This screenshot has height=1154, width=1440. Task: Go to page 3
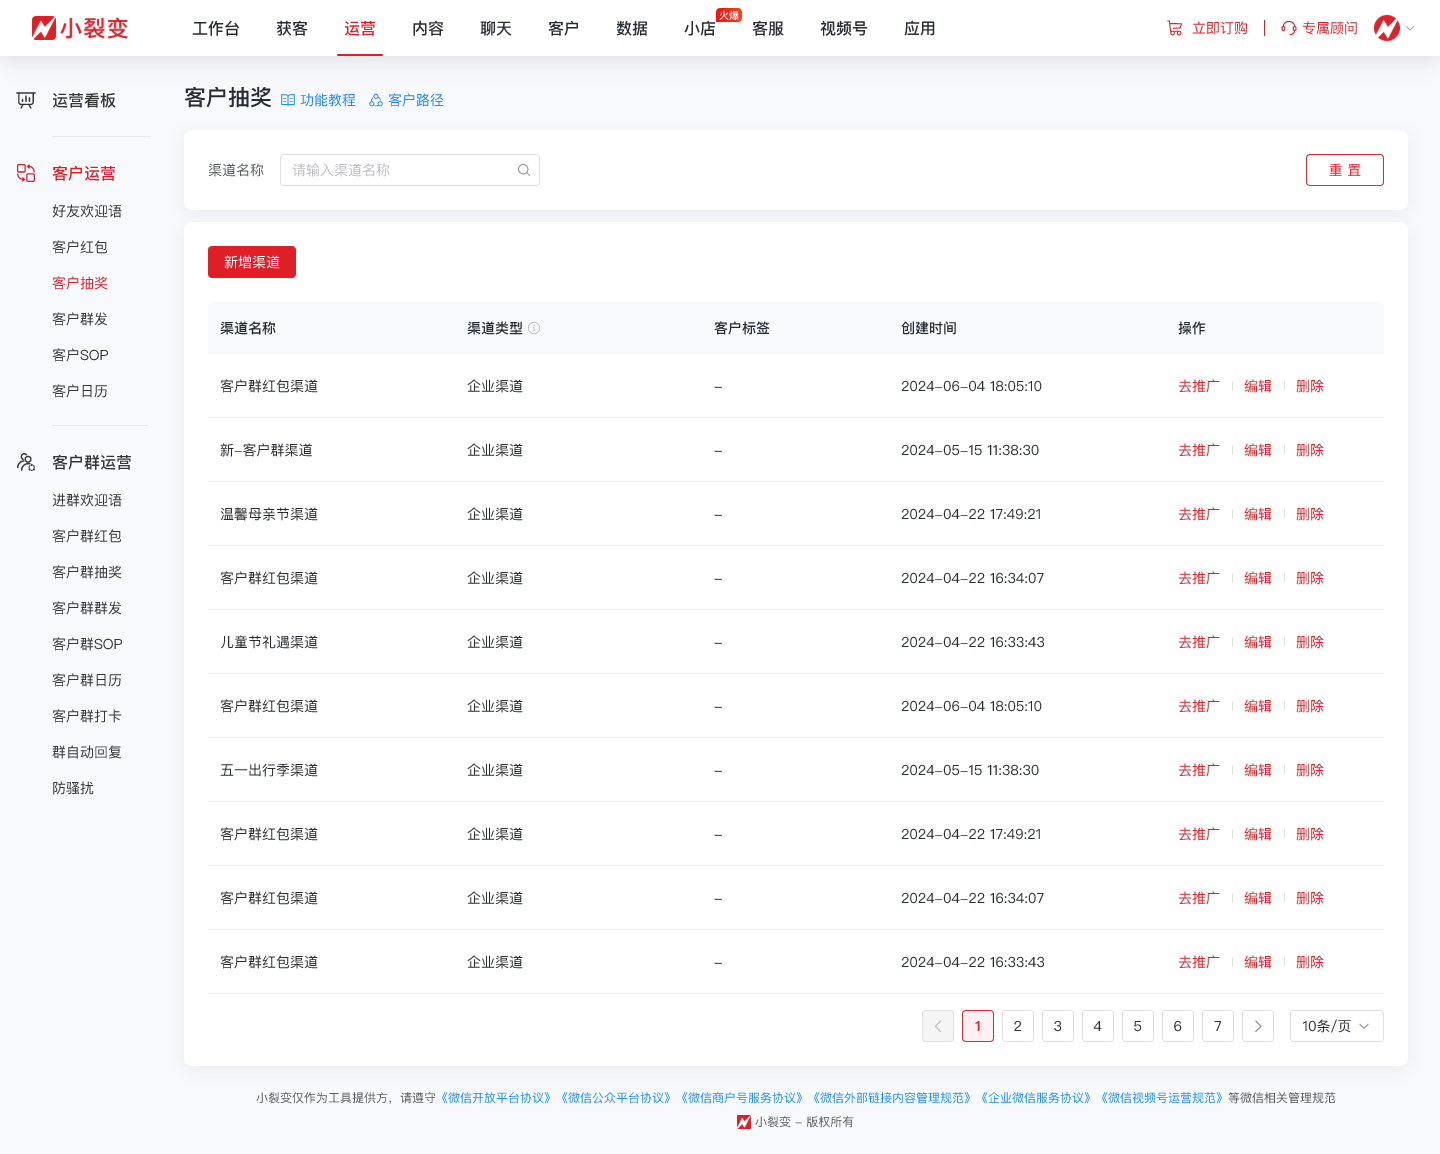pyautogui.click(x=1058, y=1026)
